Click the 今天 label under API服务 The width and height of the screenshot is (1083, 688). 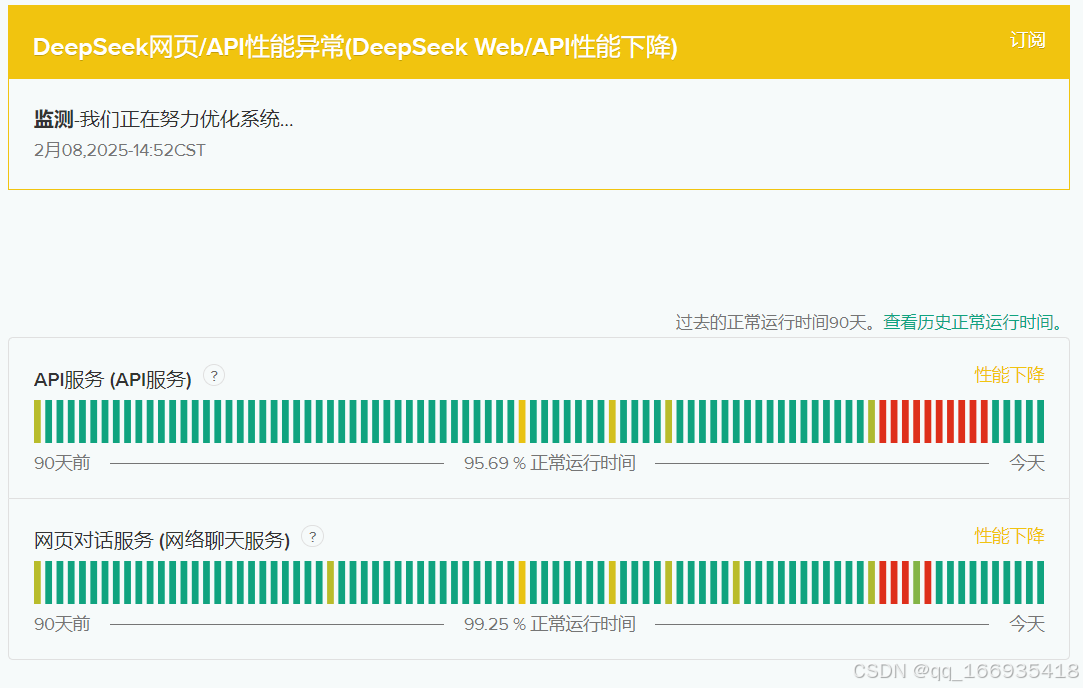1027,463
